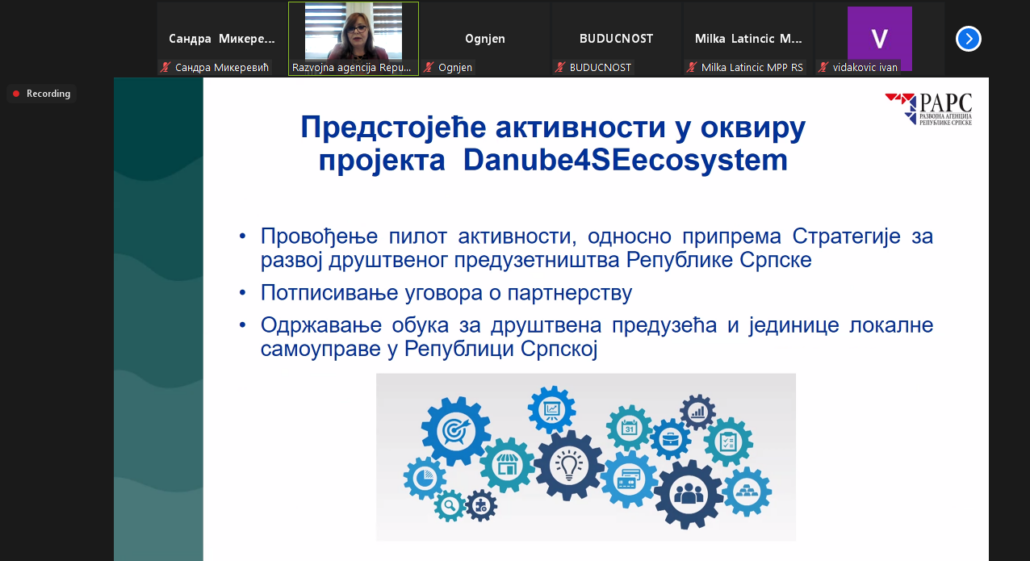Click the bullet starting with Провођење пилот активности

596,248
